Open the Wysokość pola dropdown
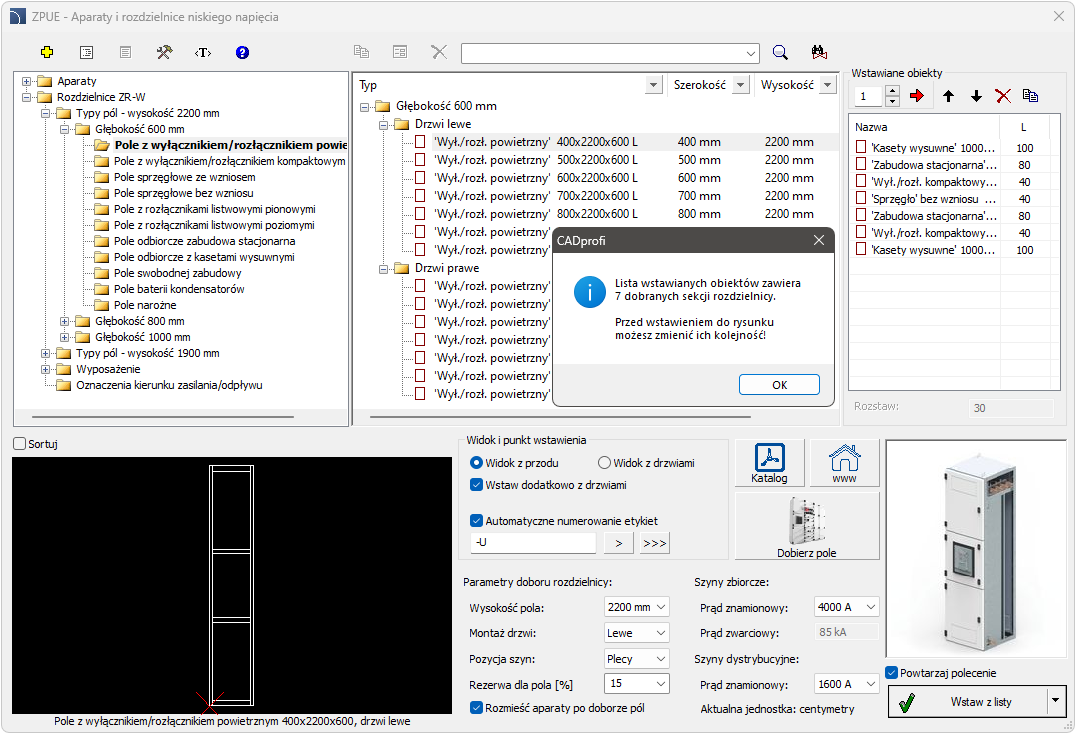Image resolution: width=1075 pixels, height=733 pixels. coord(637,607)
